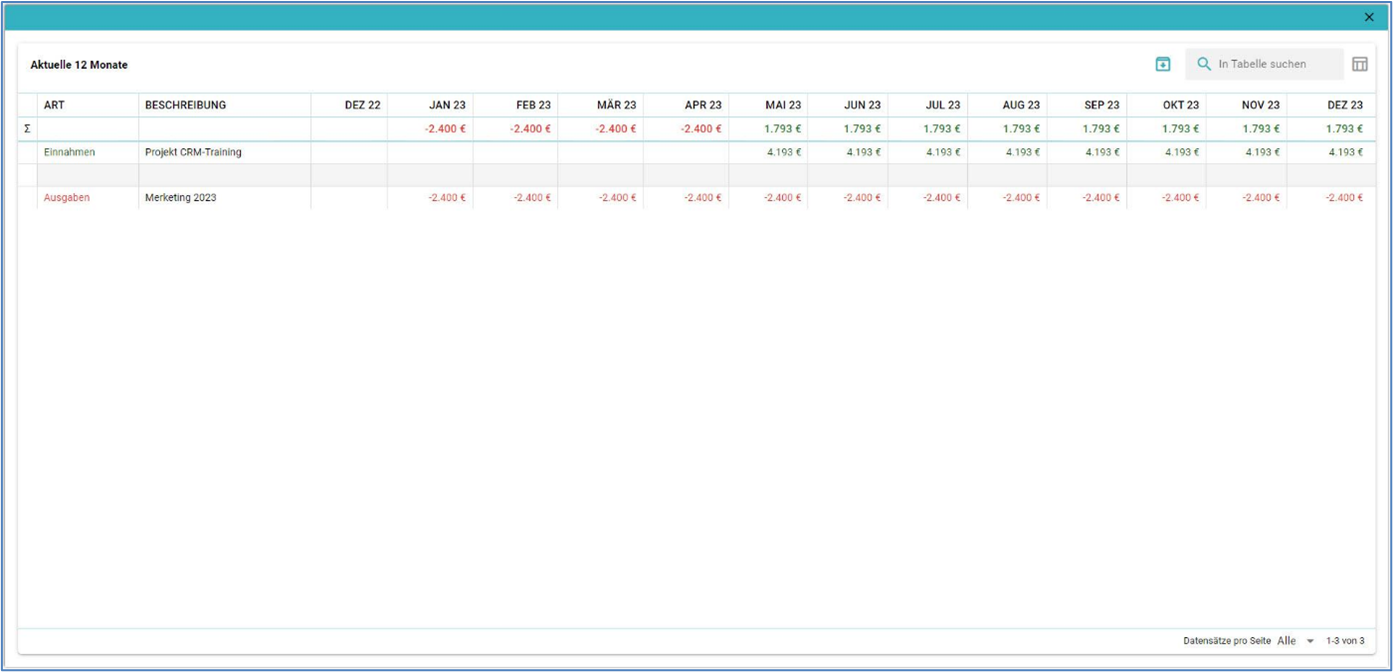
Task: Click the MAI 23 column header
Action: (783, 105)
